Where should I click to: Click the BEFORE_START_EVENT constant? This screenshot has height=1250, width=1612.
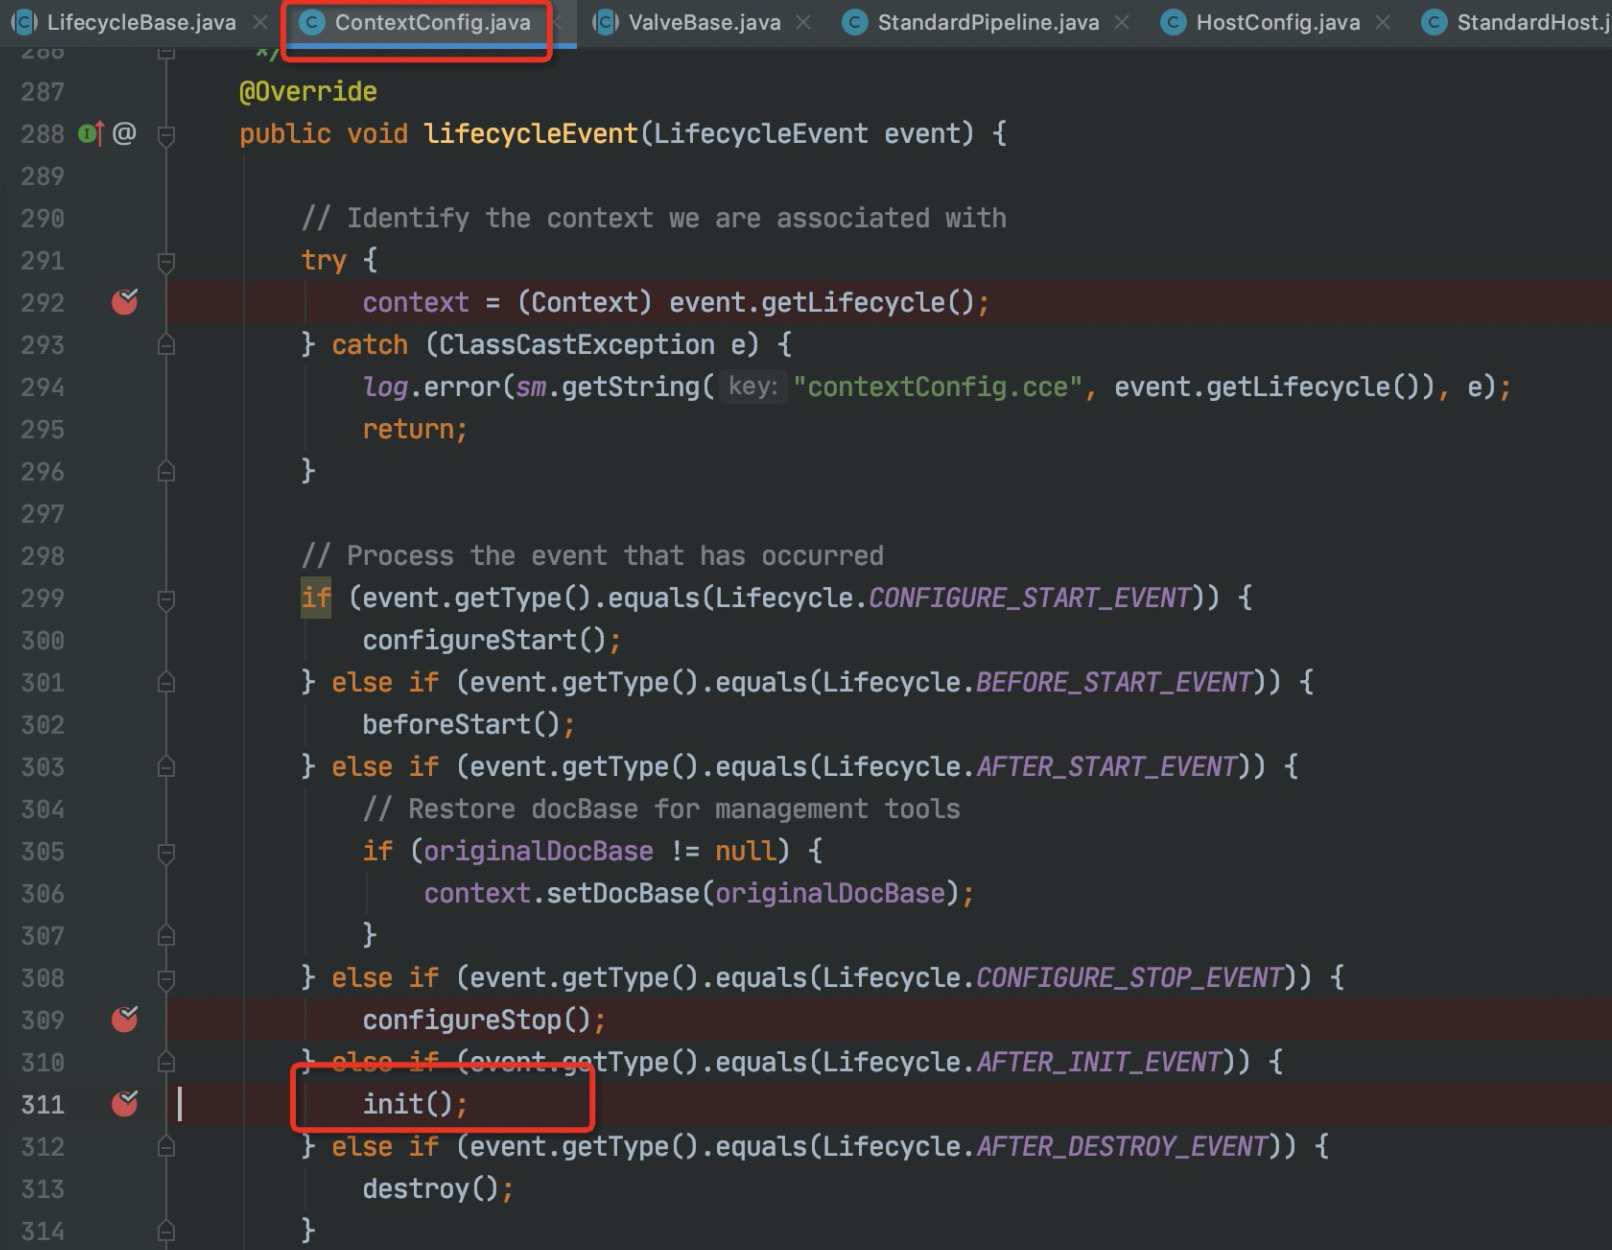click(x=1114, y=682)
